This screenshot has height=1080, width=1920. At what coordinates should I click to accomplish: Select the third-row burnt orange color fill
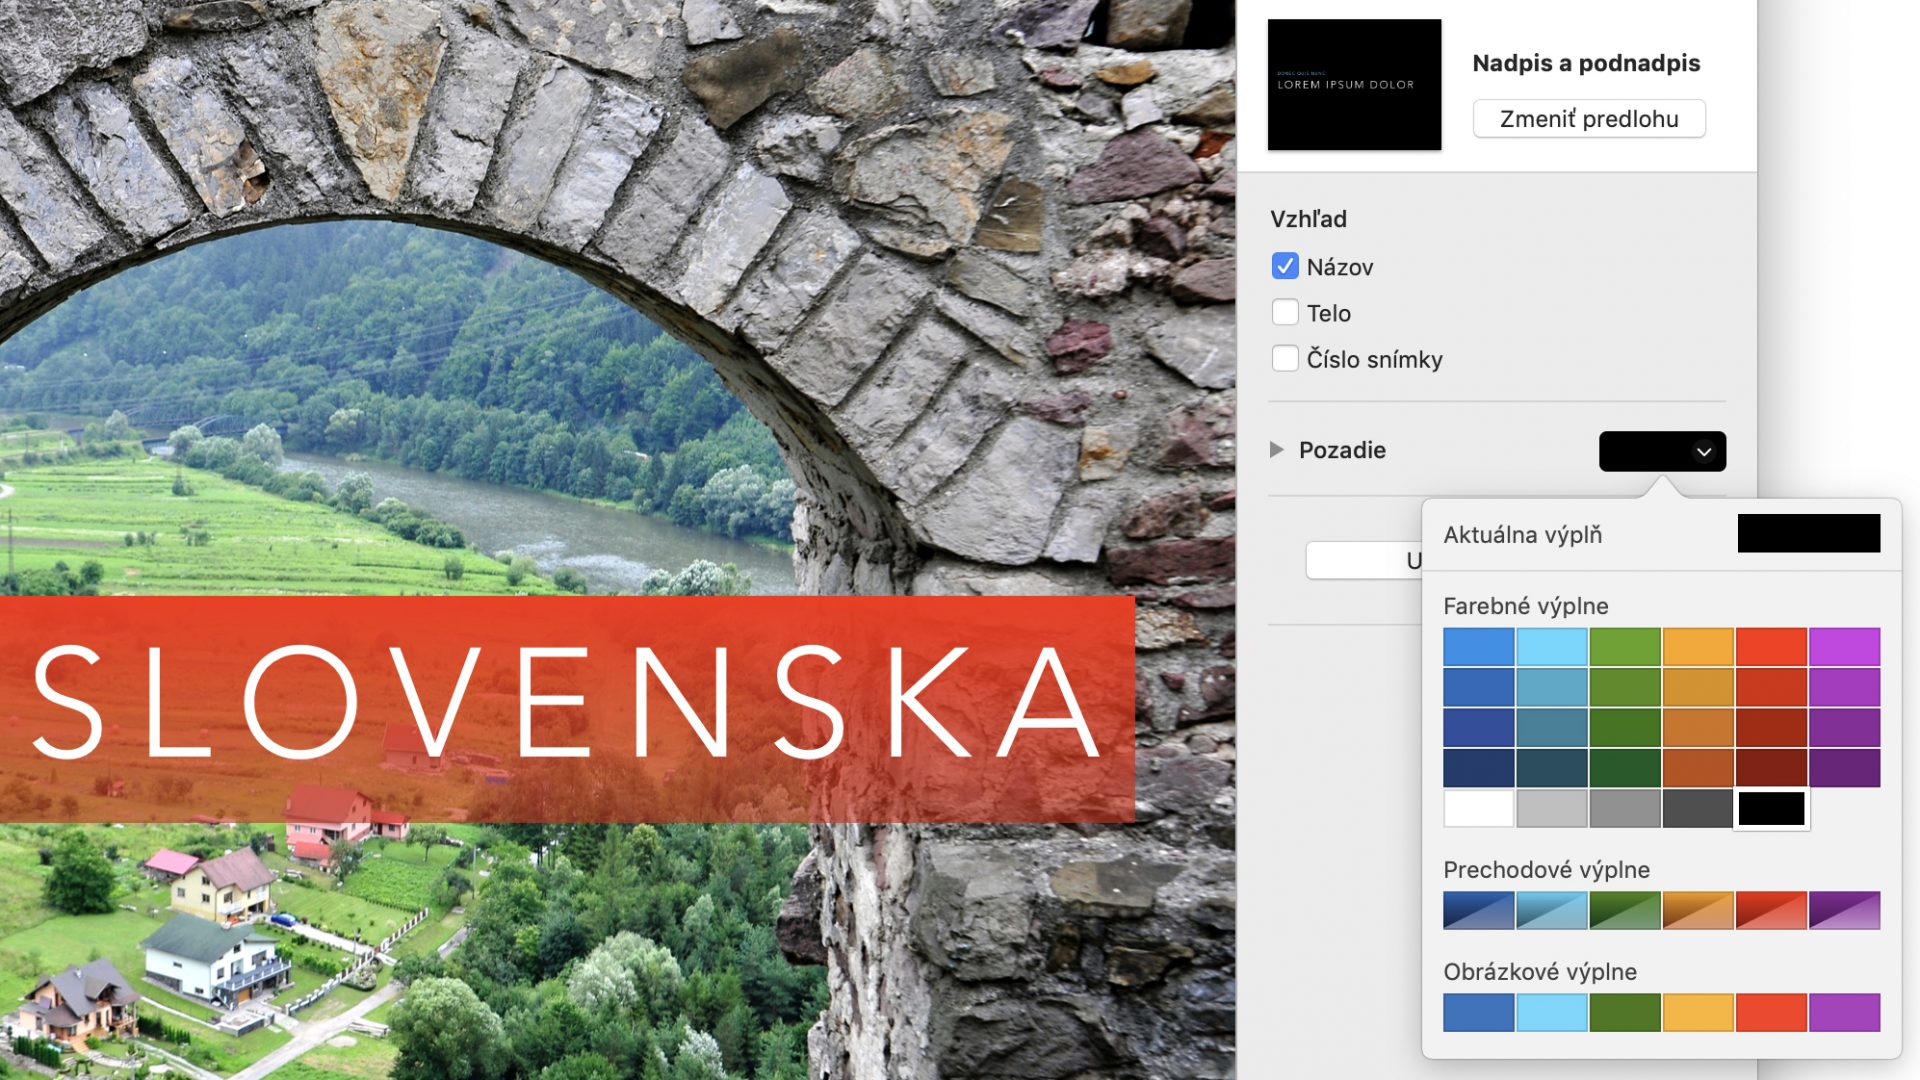1698,728
